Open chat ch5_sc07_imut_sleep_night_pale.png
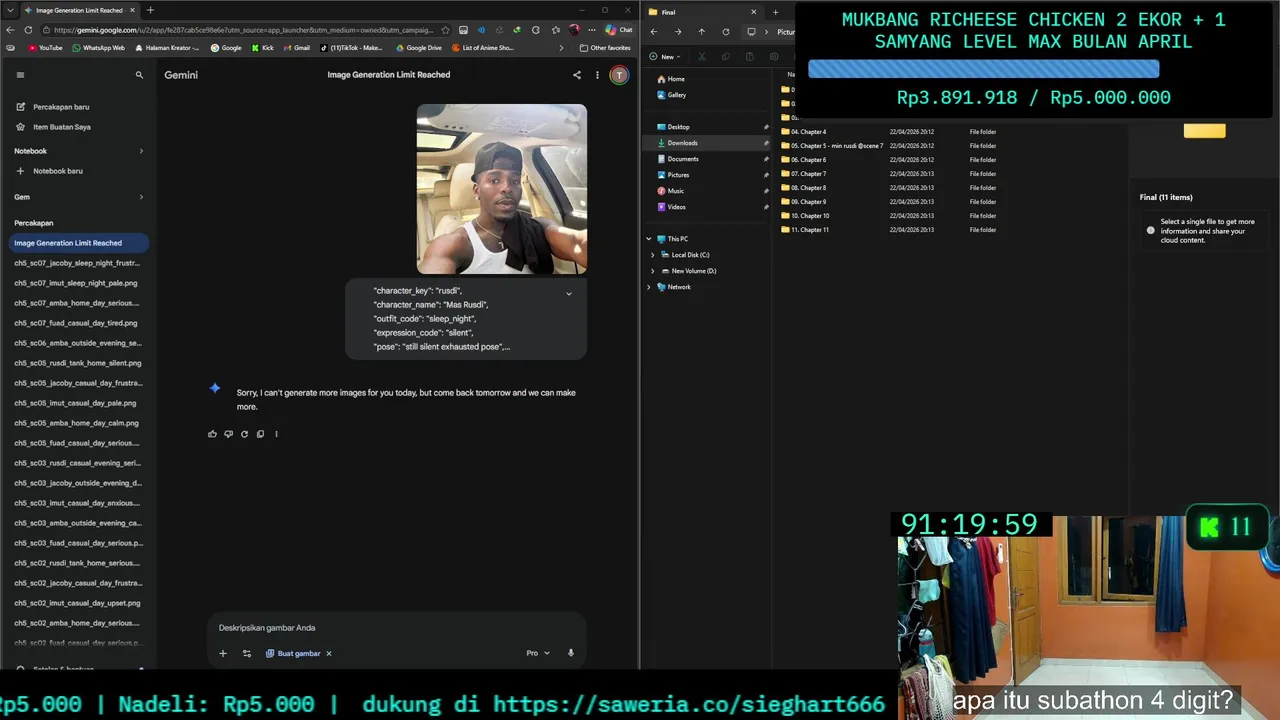This screenshot has width=1280, height=720. (76, 283)
